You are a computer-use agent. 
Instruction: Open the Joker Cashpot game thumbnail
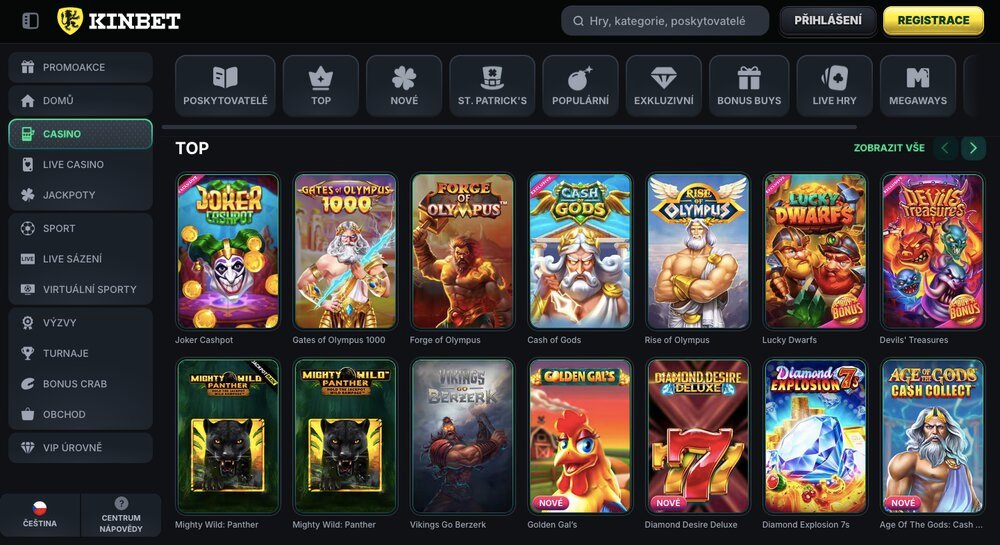[x=228, y=251]
